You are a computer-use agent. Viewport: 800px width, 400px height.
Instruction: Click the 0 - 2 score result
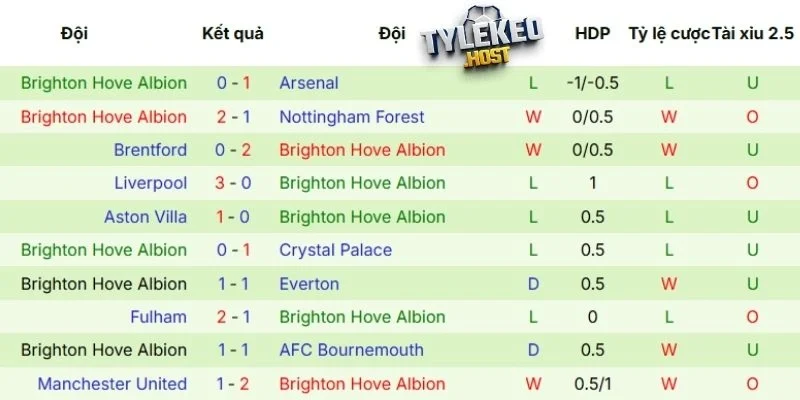(x=233, y=150)
